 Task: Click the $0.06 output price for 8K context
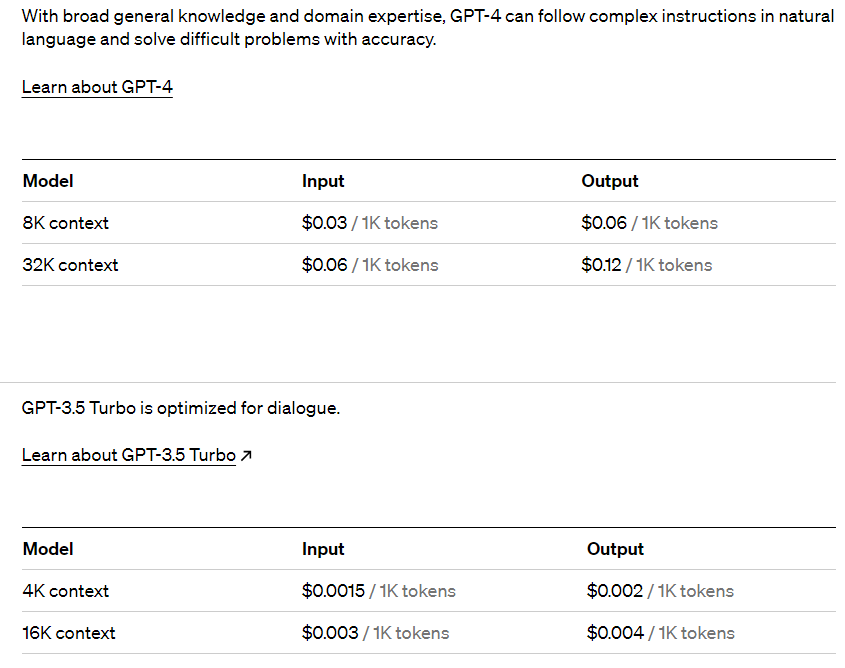pos(604,222)
